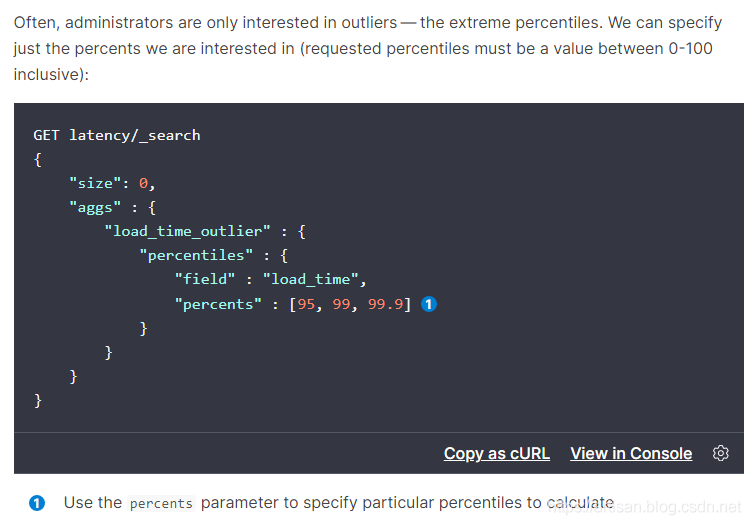The image size is (751, 525).
Task: Click the value 95 in the percents array
Action: pos(307,304)
